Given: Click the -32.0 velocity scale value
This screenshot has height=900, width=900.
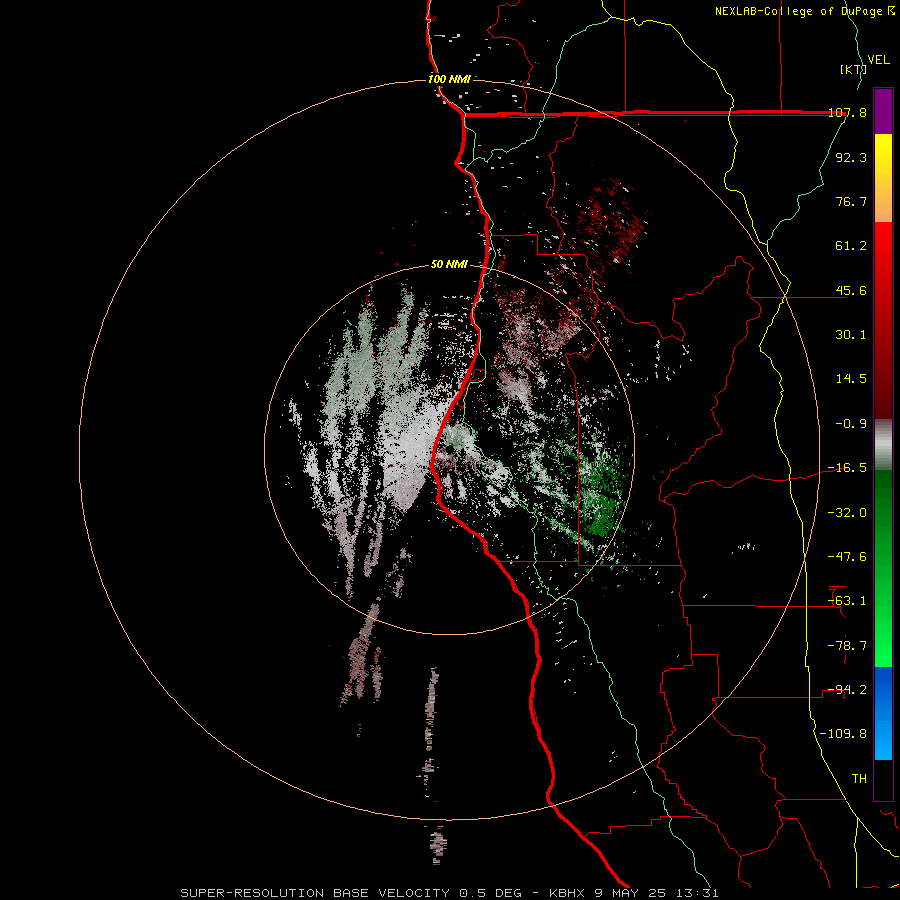Looking at the screenshot, I should [847, 513].
